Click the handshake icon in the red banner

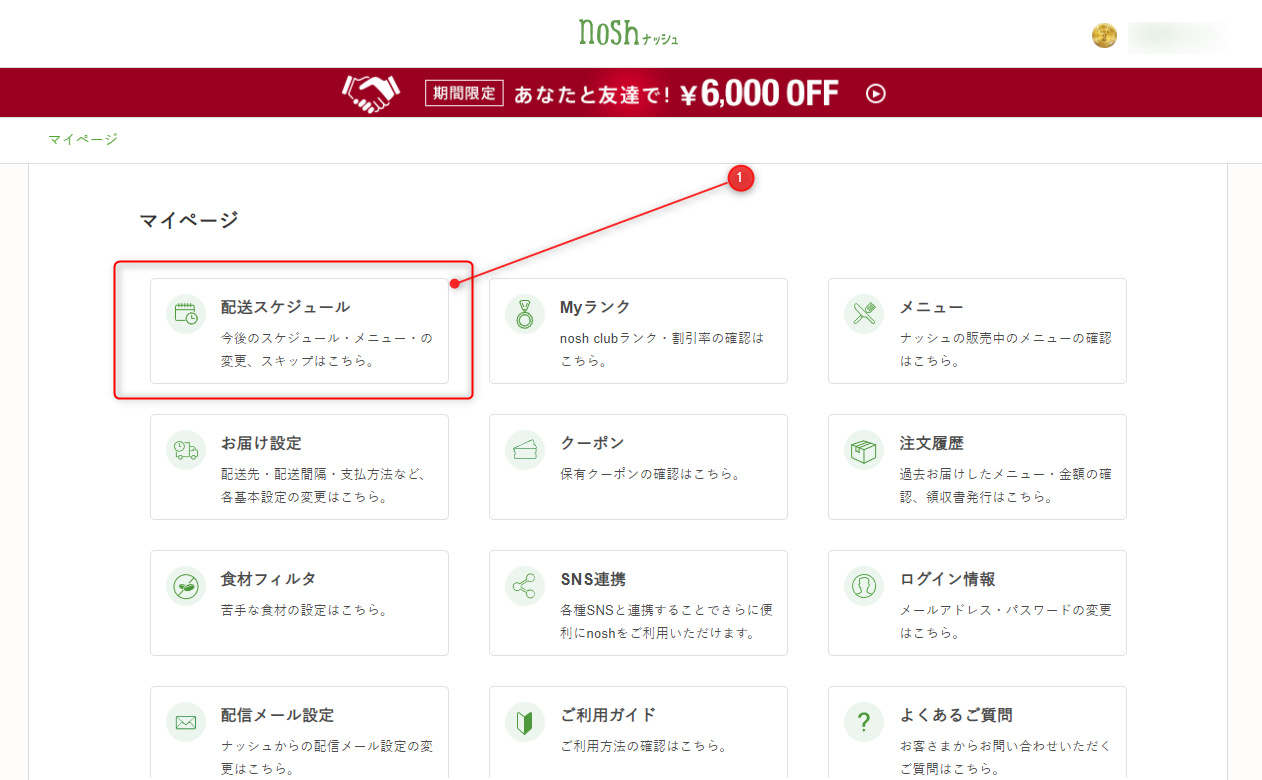pyautogui.click(x=370, y=94)
